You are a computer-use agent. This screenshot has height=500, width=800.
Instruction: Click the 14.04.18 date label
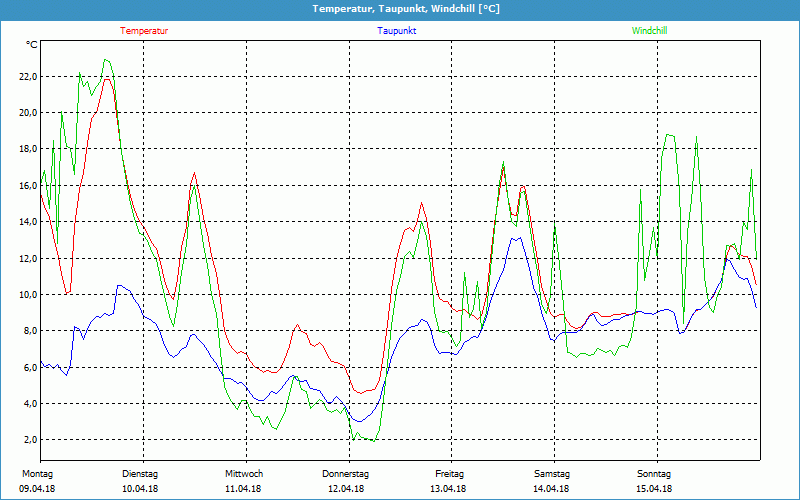(x=552, y=489)
